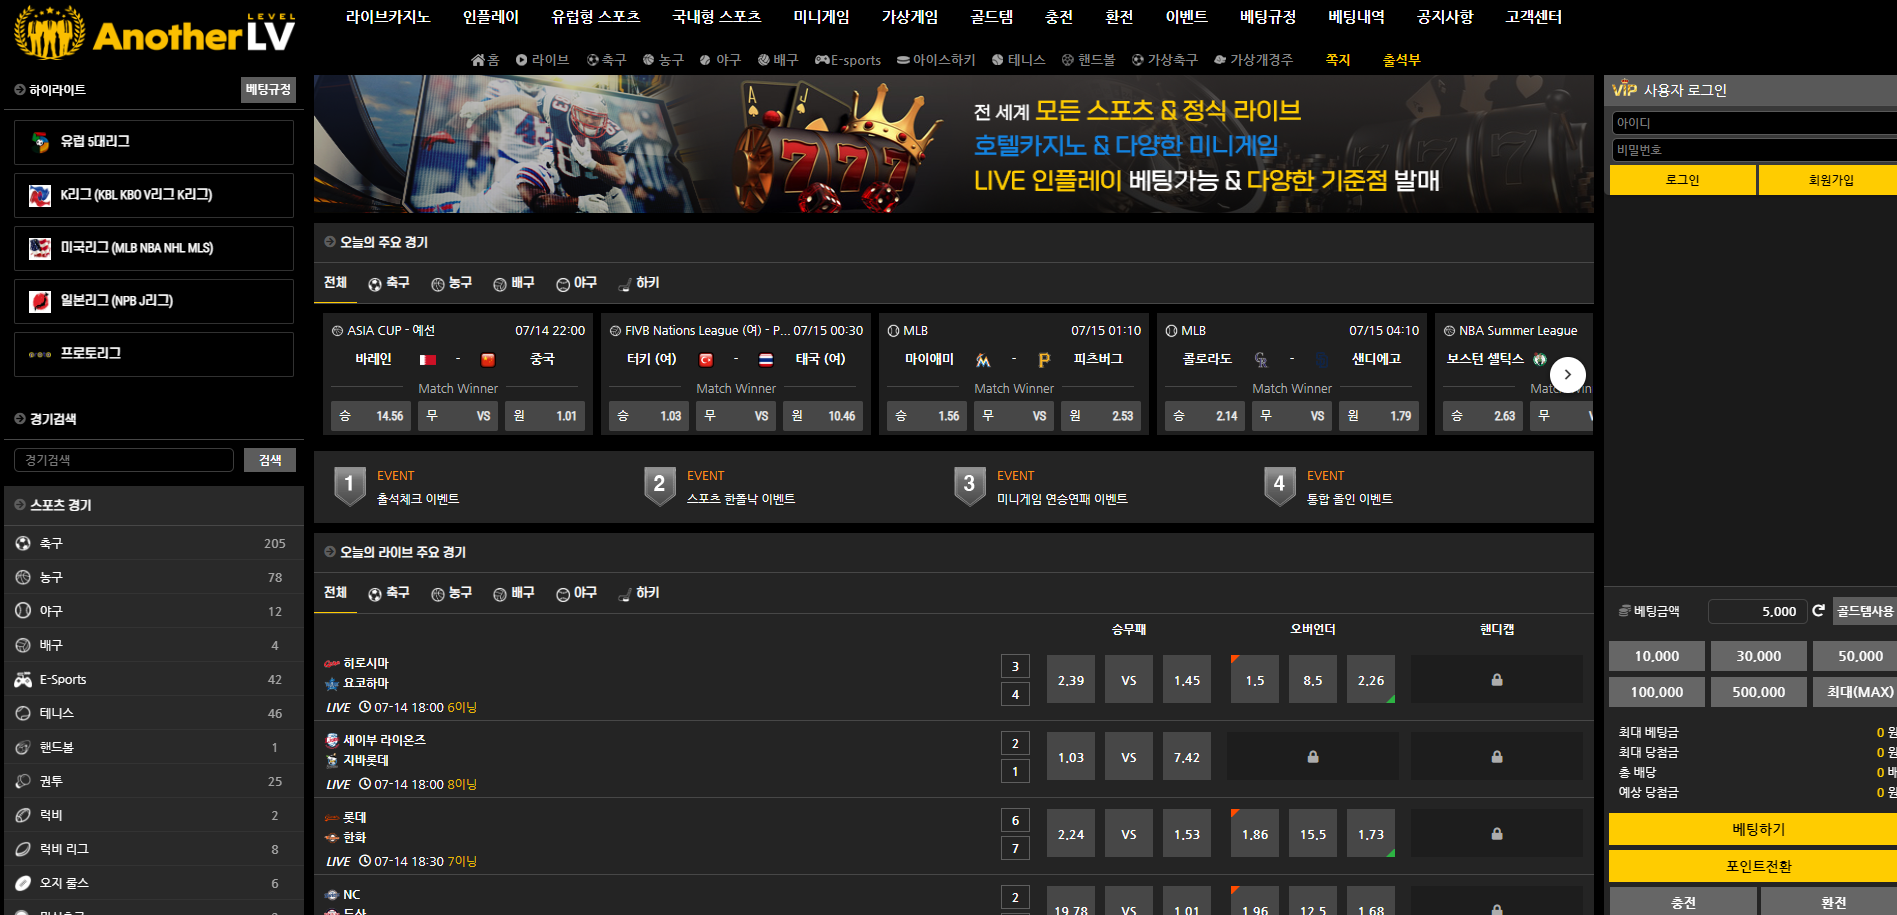Select 7.42 odds for 지바롯데
This screenshot has width=1897, height=915.
pyautogui.click(x=1187, y=757)
